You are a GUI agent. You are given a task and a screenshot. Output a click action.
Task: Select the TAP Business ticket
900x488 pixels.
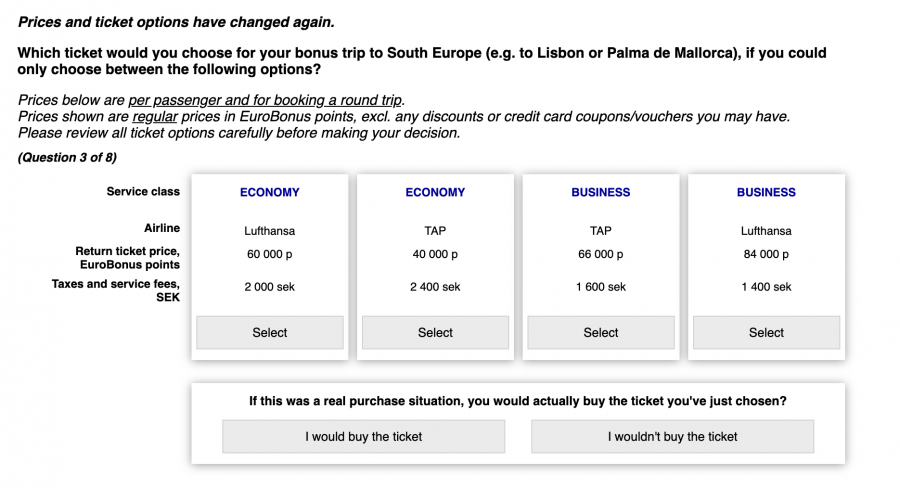(601, 332)
